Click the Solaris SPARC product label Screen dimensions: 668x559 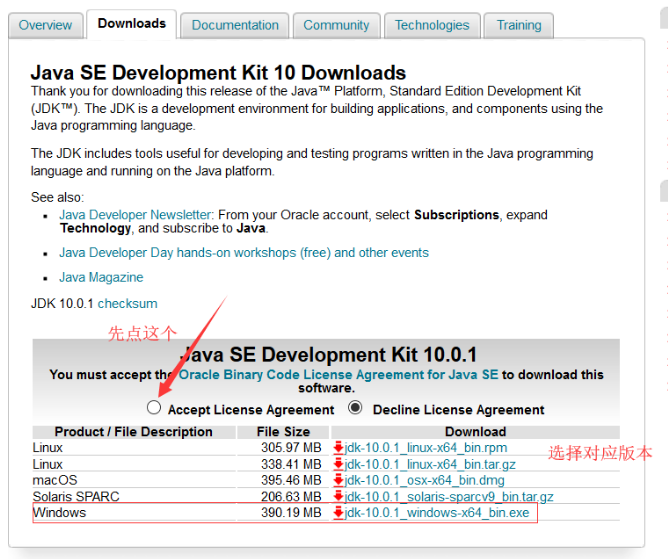click(x=76, y=497)
